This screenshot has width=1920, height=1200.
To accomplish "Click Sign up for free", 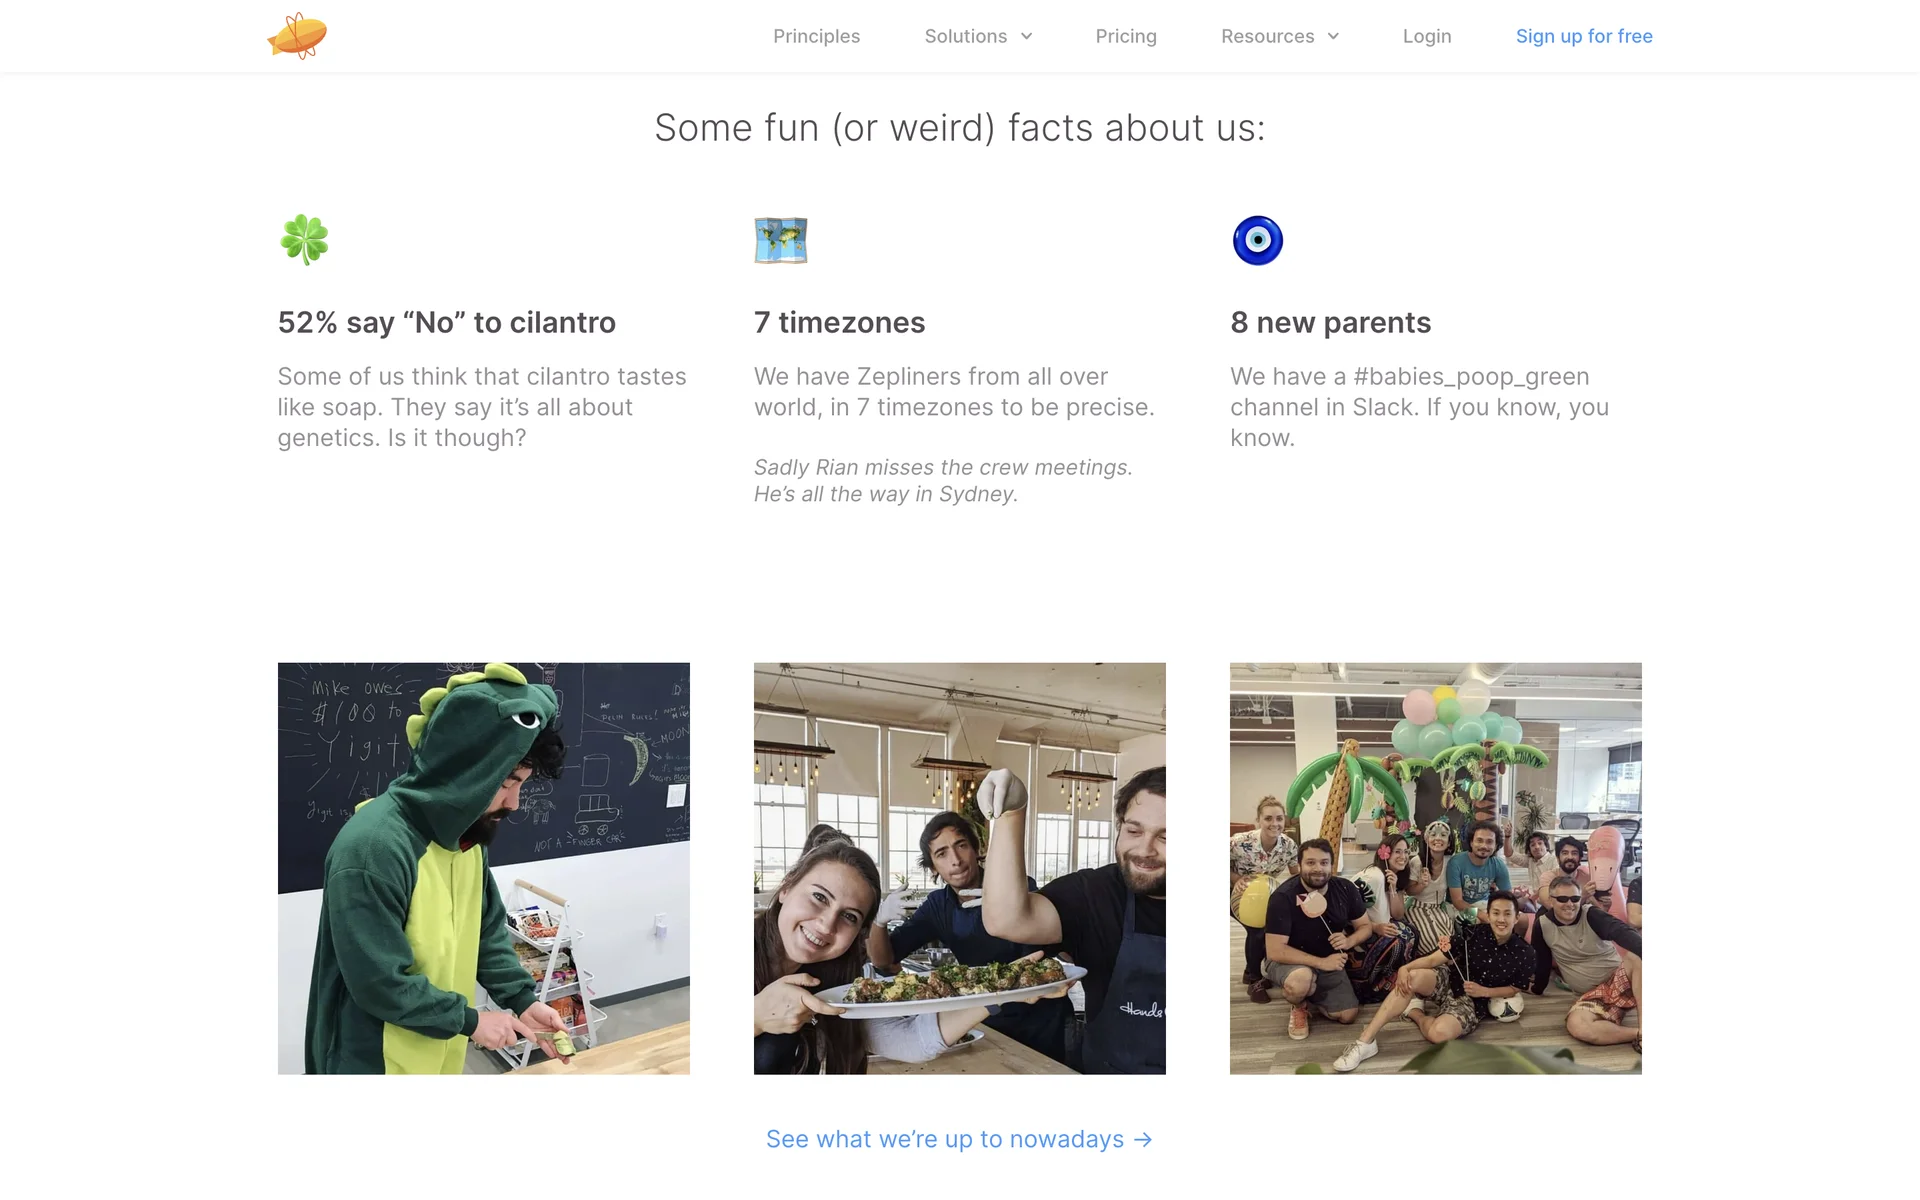I will coord(1583,36).
